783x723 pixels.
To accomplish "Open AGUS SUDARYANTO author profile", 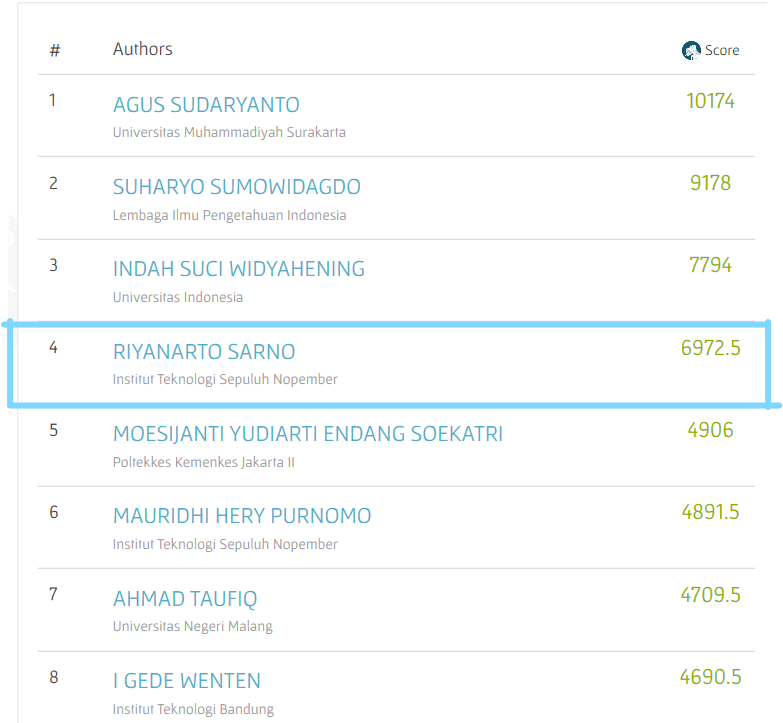I will tap(206, 105).
